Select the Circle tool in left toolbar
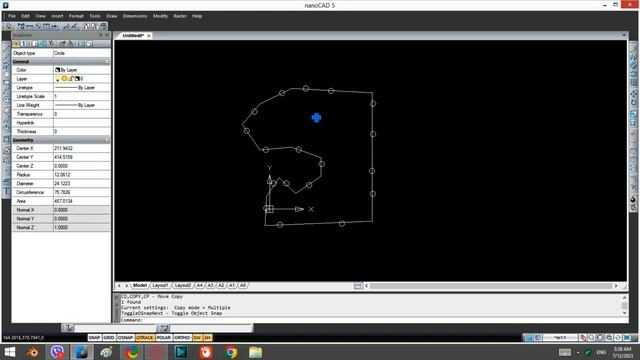This screenshot has width=640, height=360. tap(6, 99)
